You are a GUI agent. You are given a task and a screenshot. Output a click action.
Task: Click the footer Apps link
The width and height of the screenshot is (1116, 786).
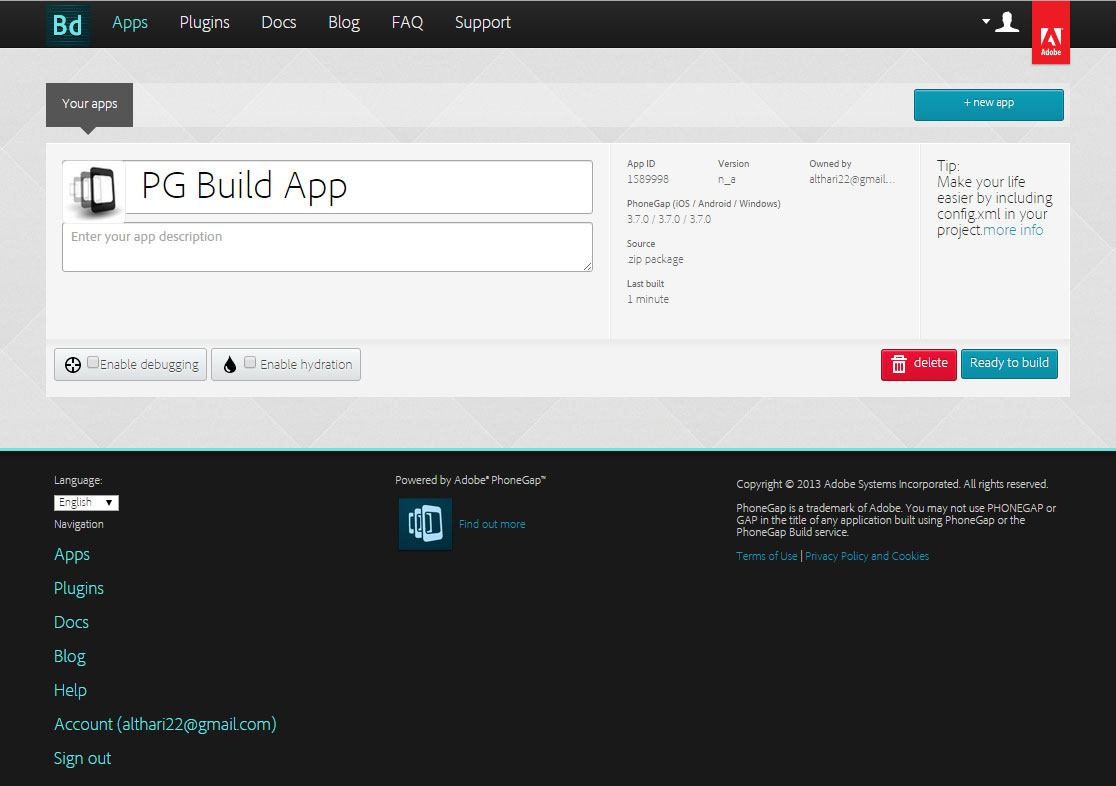pos(72,555)
